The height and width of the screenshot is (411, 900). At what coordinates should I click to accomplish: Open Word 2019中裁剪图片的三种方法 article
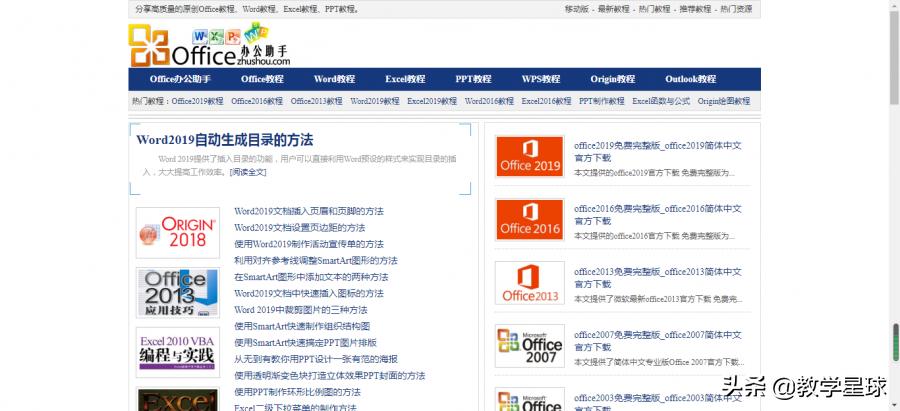[x=301, y=310]
